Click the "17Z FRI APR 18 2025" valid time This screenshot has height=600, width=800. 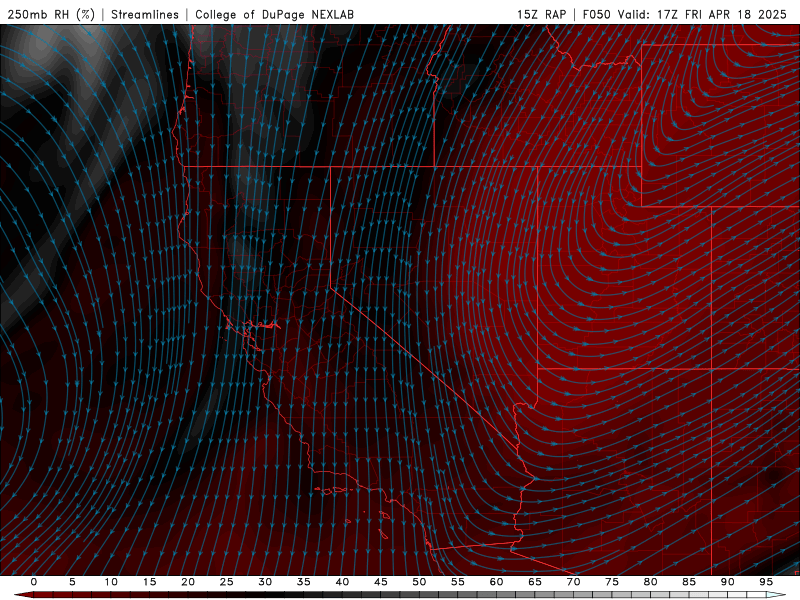pyautogui.click(x=722, y=14)
